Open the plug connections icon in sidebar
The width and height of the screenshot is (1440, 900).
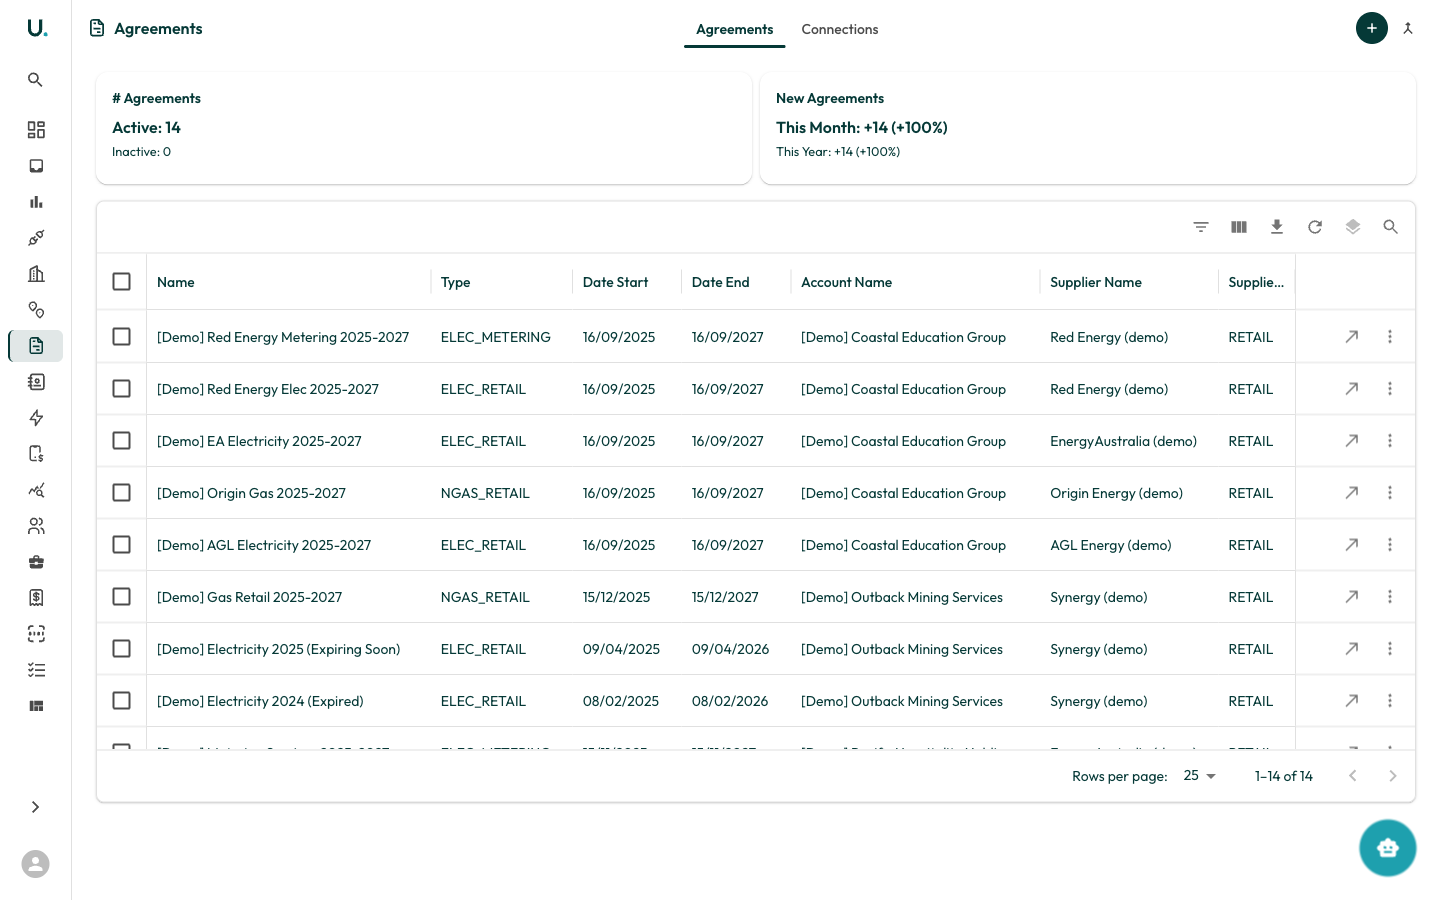coord(36,238)
